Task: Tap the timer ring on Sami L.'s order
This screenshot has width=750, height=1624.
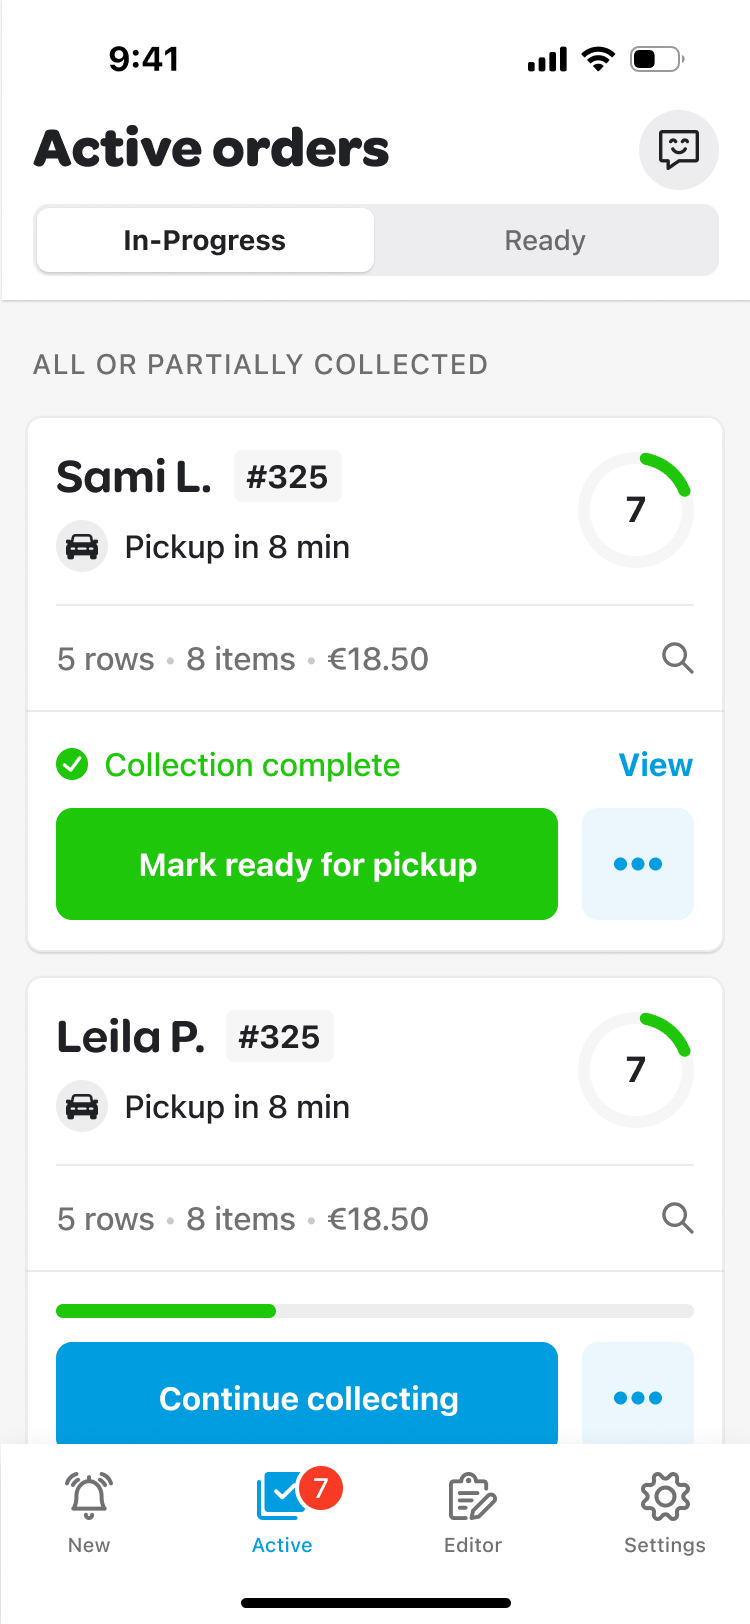Action: coord(636,510)
